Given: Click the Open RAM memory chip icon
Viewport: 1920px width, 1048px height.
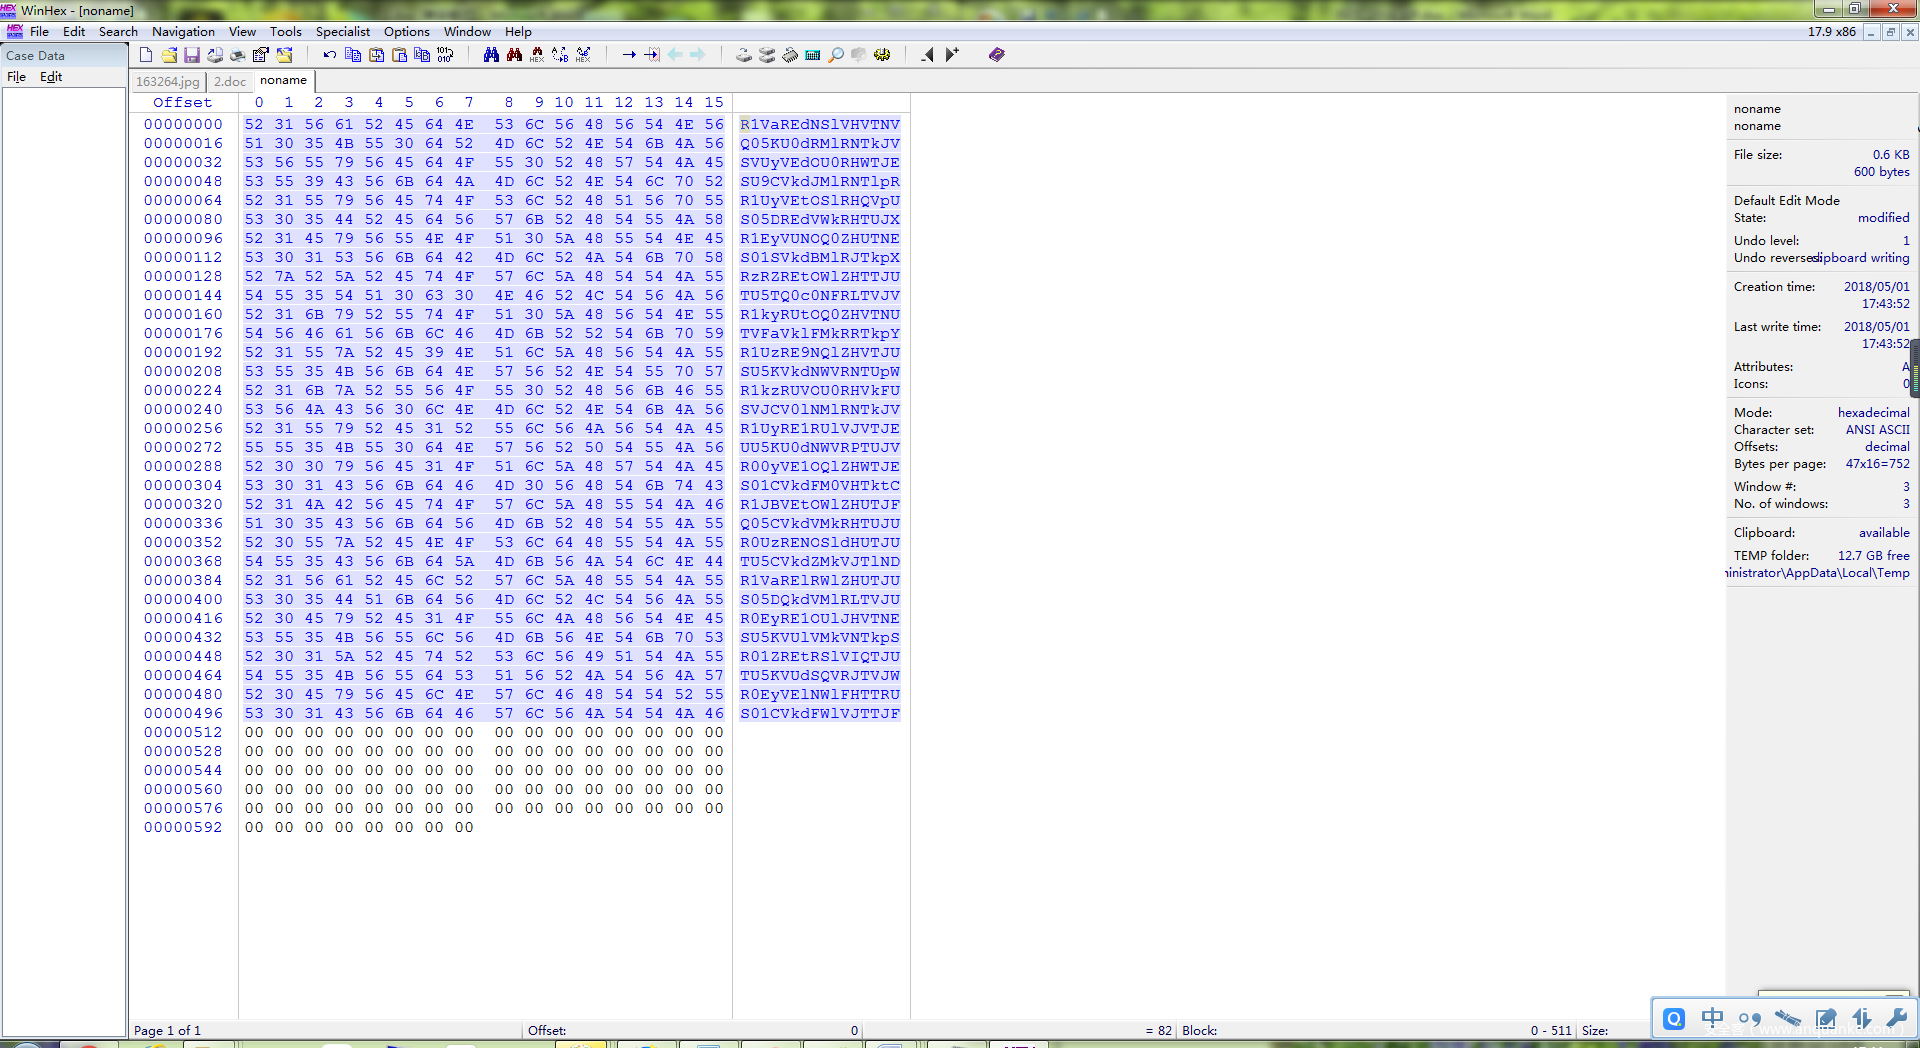Looking at the screenshot, I should click(790, 55).
